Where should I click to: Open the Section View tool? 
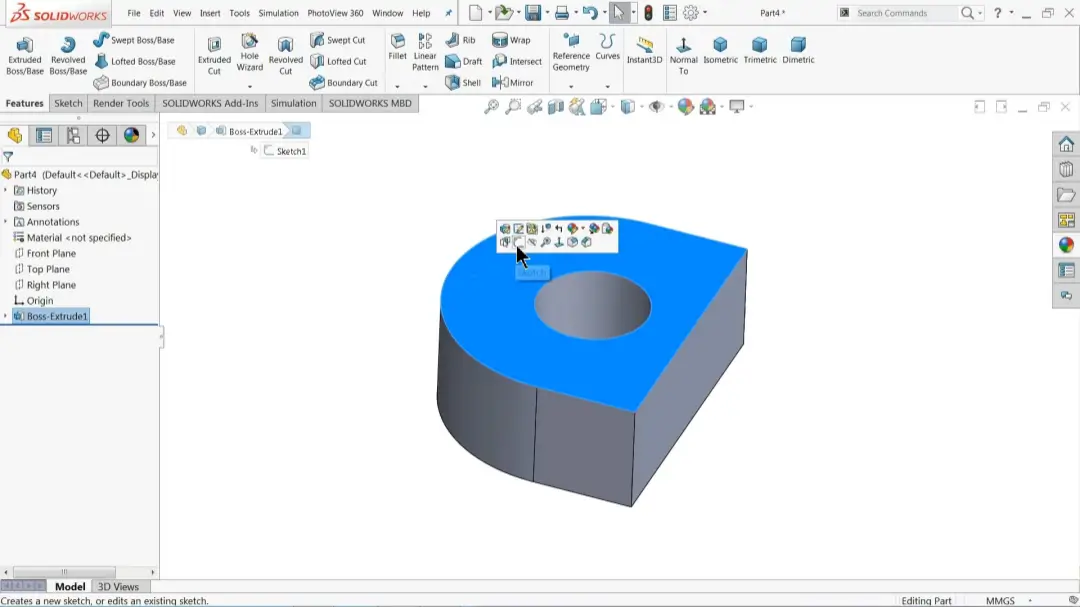555,107
